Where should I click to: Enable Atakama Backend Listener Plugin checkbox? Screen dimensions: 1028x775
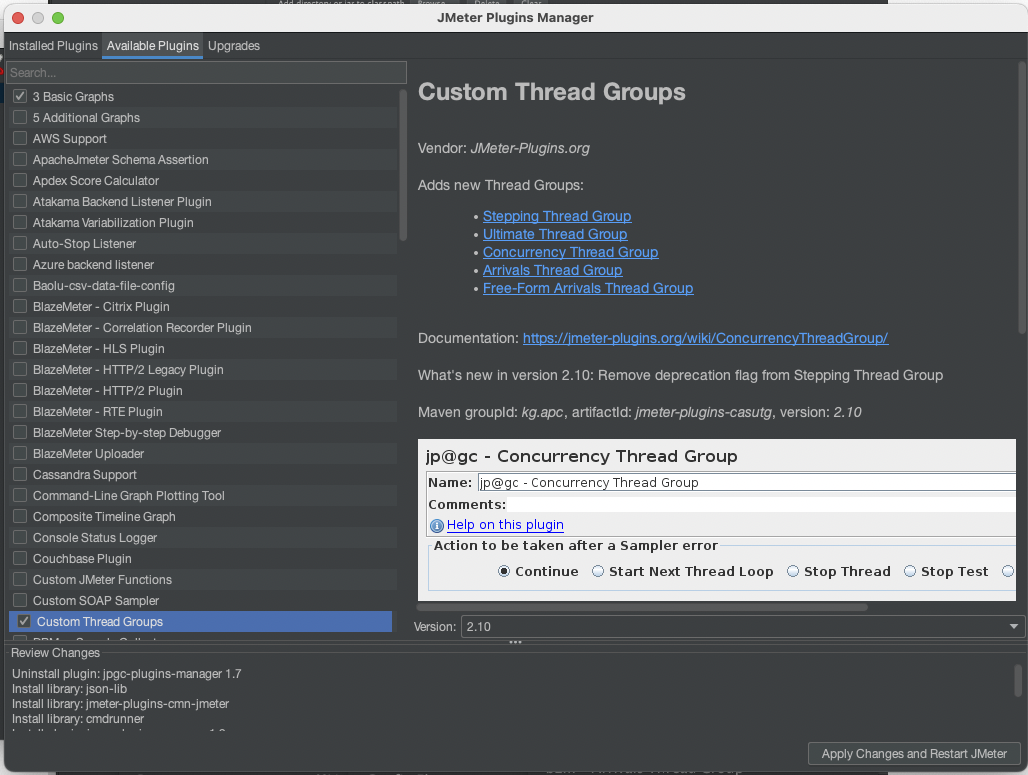(20, 201)
